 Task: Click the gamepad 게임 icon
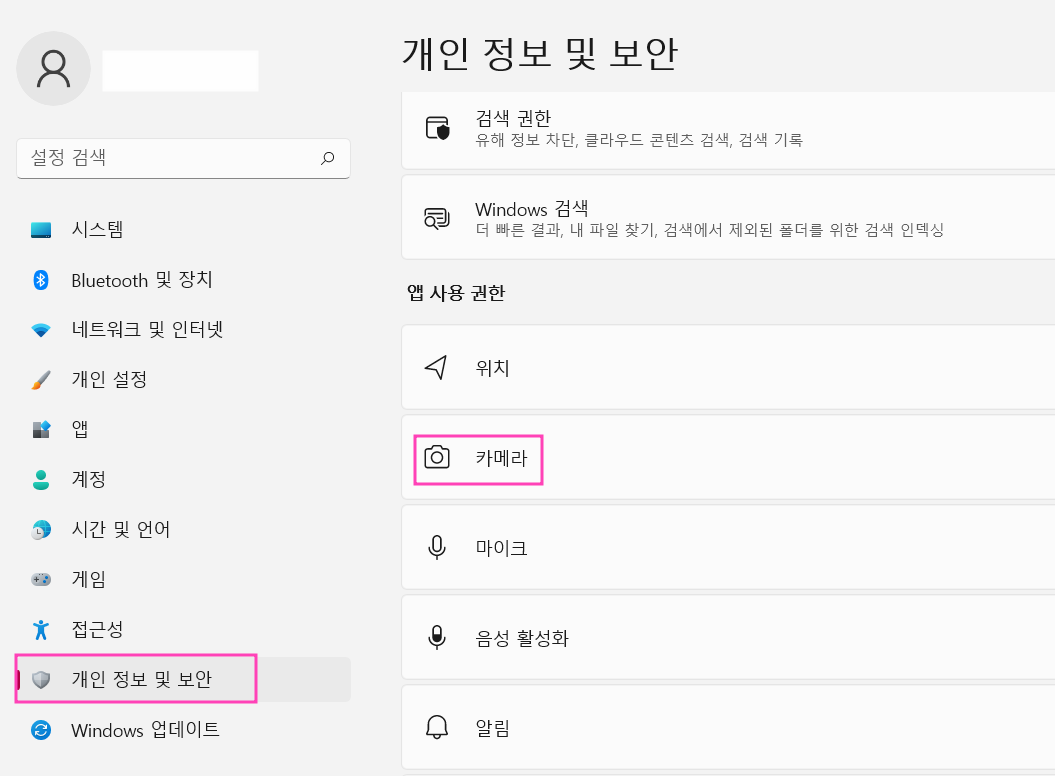[41, 579]
